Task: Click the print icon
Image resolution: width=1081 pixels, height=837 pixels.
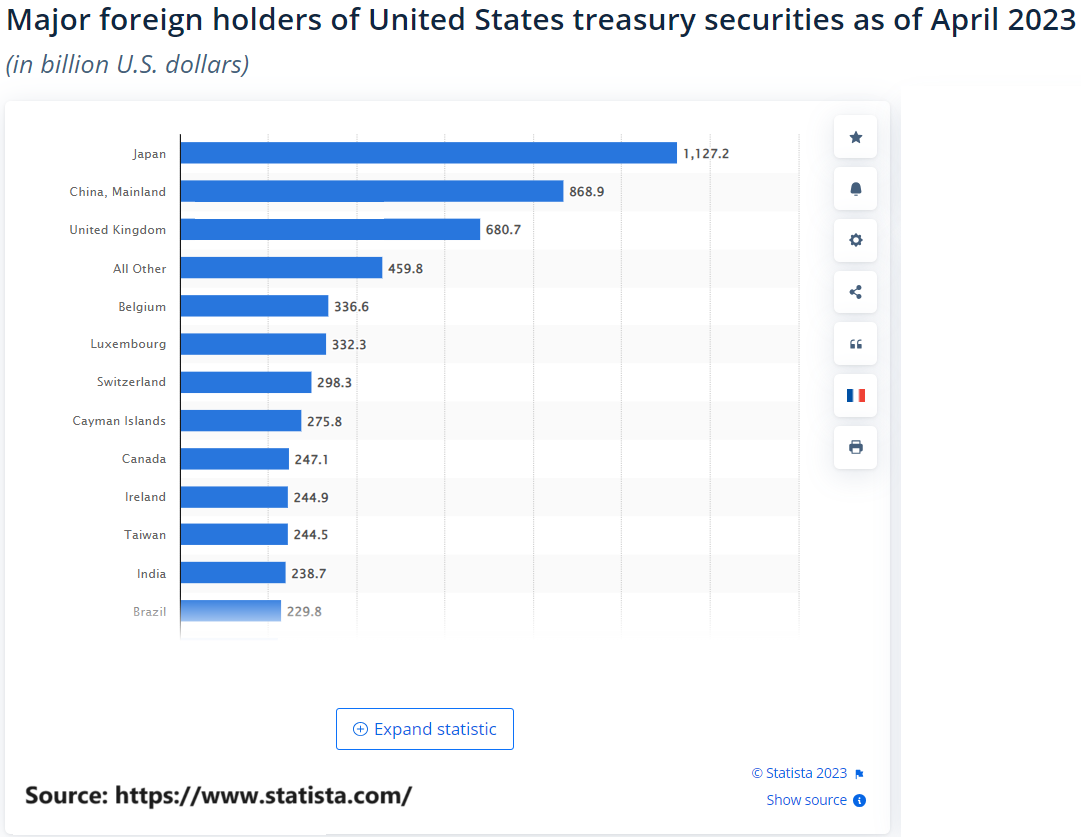Action: 855,447
